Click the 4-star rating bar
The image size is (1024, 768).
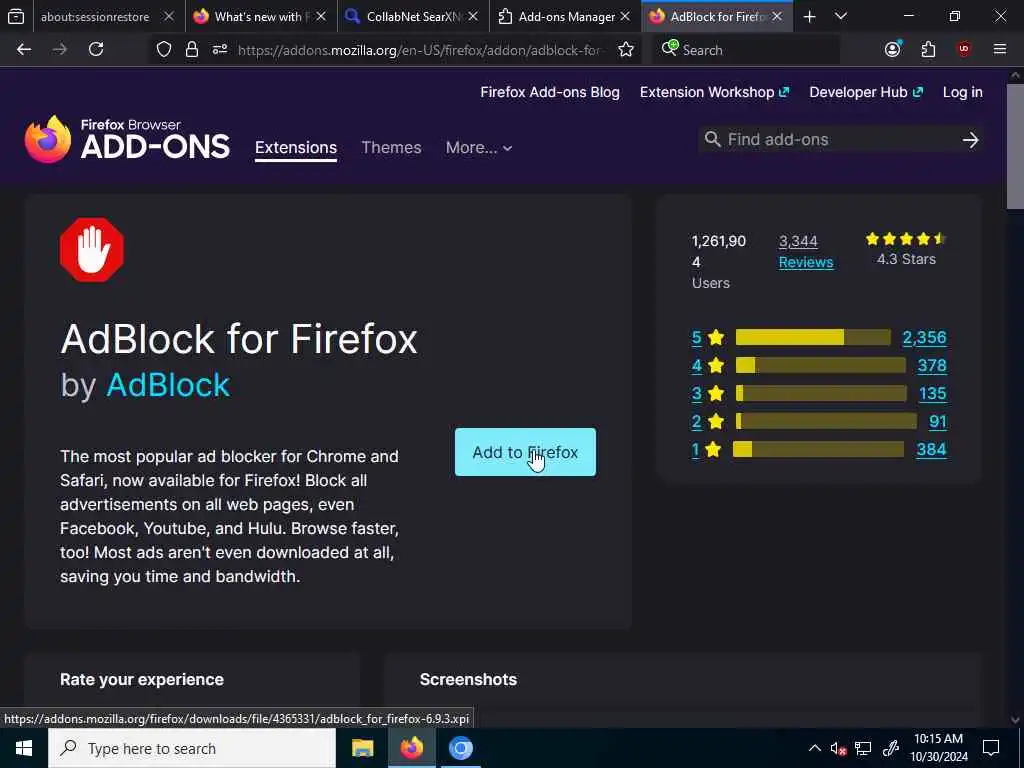[821, 365]
